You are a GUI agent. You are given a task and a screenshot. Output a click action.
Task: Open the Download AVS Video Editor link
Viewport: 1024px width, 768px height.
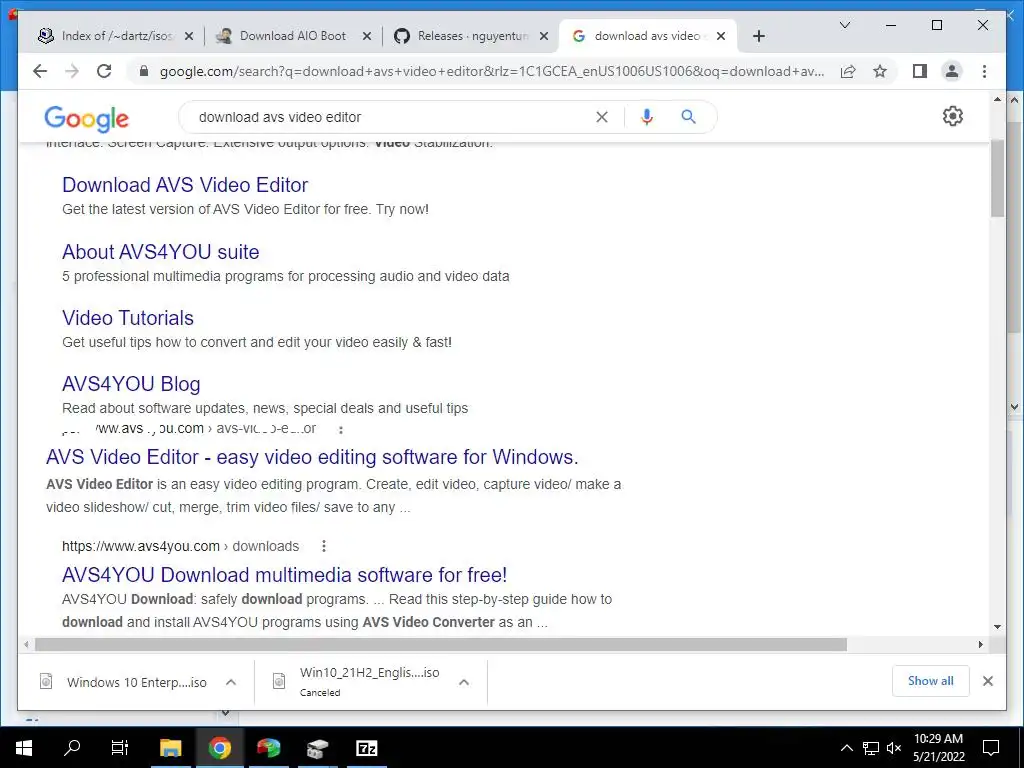pyautogui.click(x=185, y=185)
